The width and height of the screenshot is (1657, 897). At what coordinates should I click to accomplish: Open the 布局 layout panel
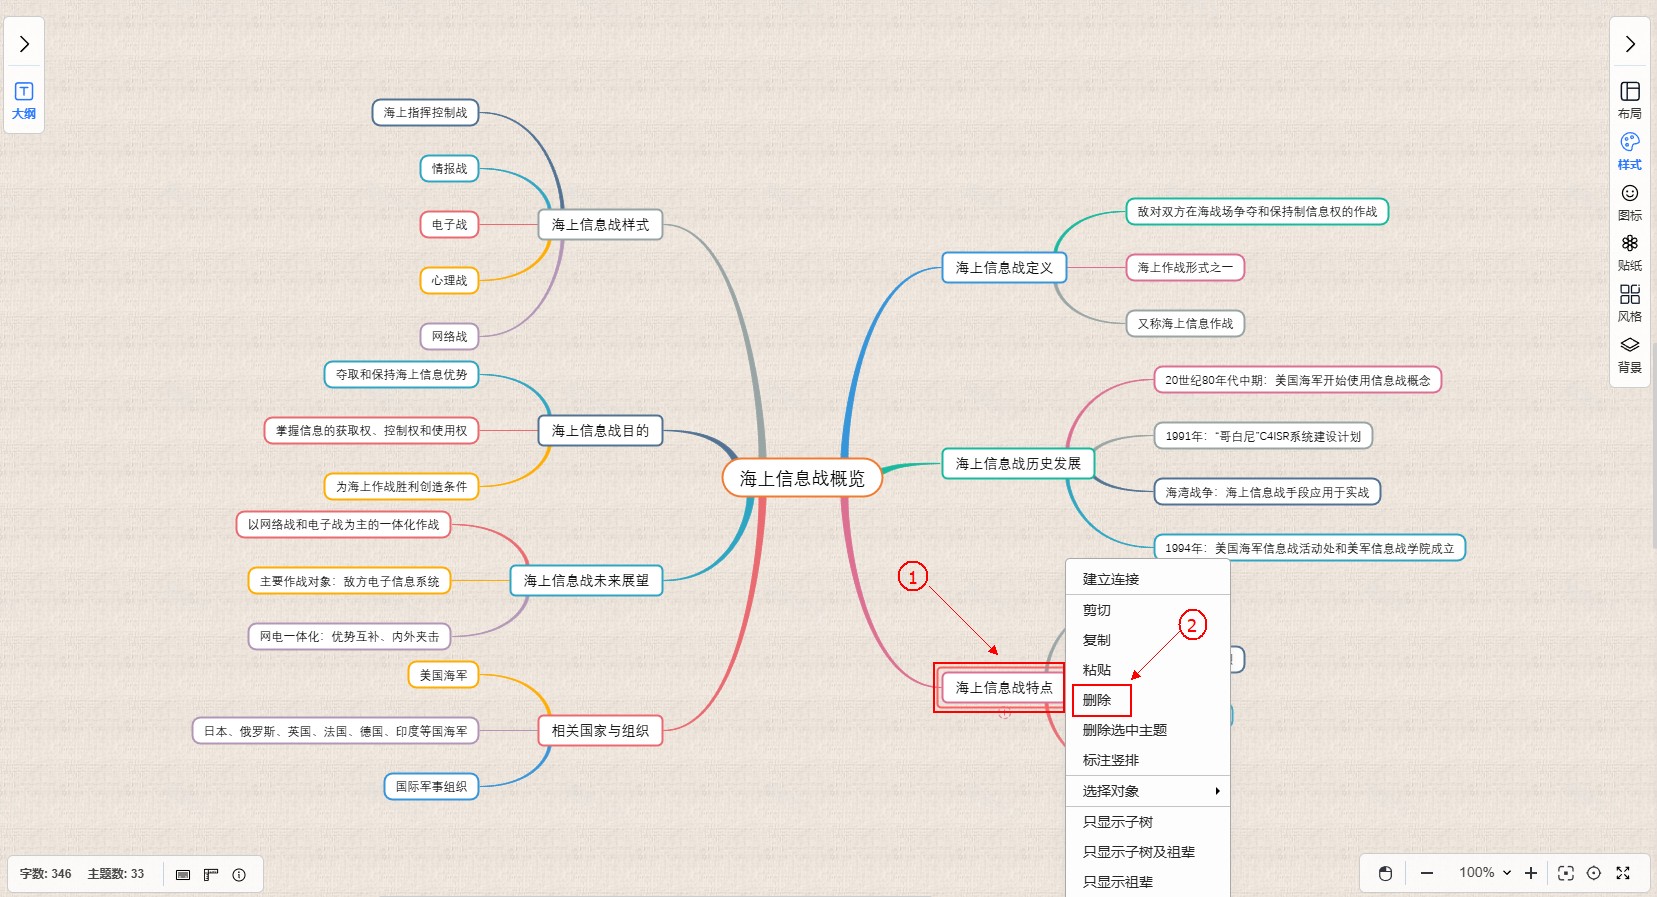(1629, 99)
